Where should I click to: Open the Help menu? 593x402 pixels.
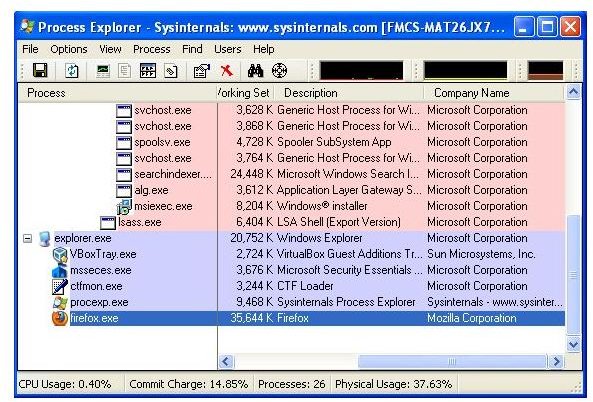[x=264, y=49]
